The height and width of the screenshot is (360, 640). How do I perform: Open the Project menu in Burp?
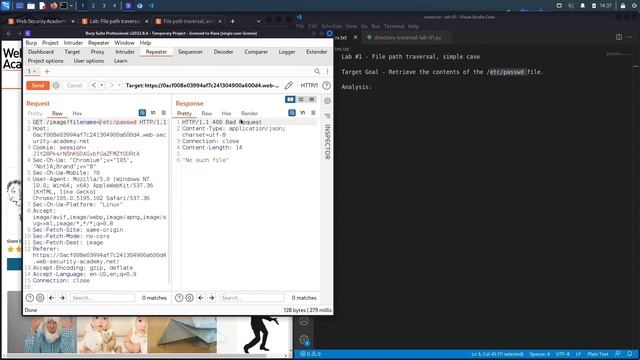50,43
